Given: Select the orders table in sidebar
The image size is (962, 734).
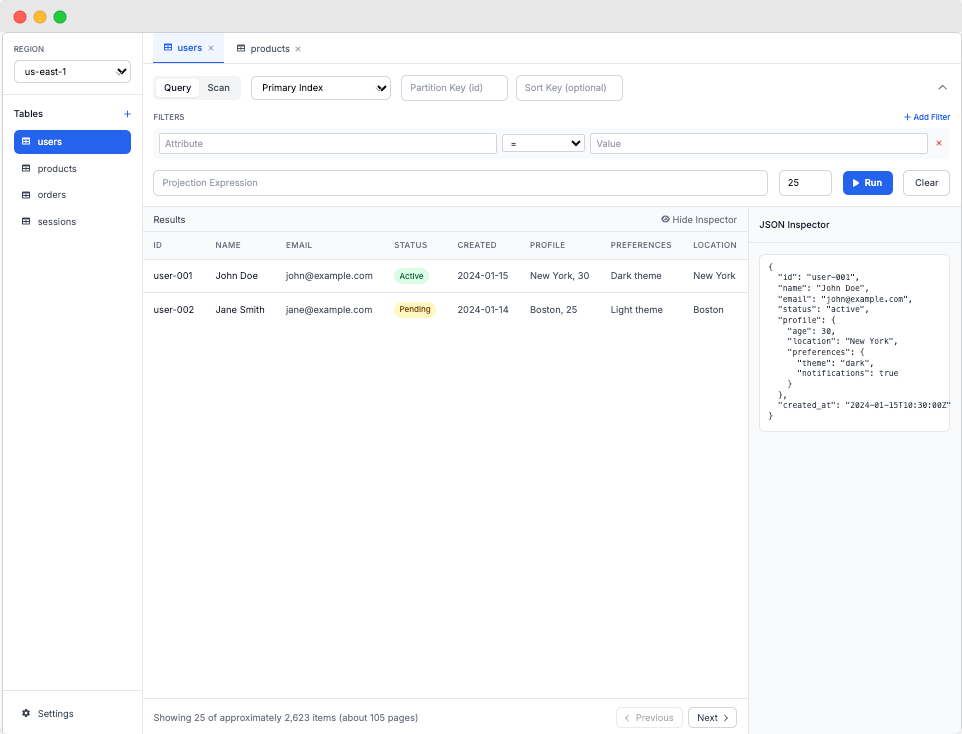Looking at the screenshot, I should 72,195.
